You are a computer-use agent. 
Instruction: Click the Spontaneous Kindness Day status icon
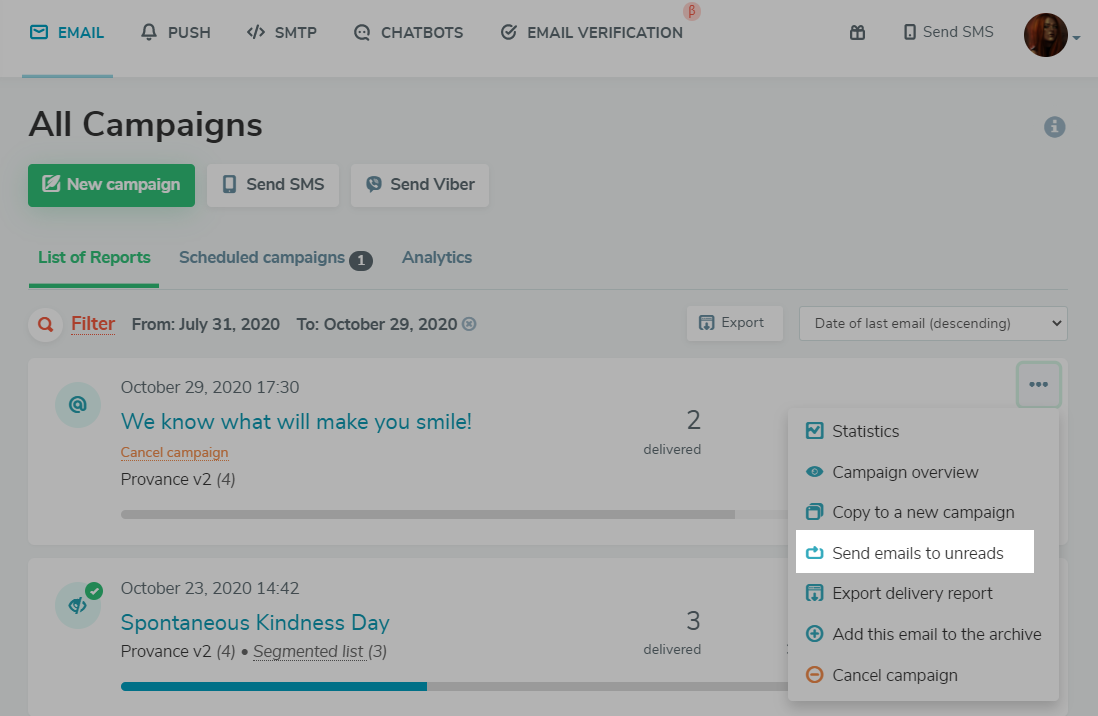78,605
